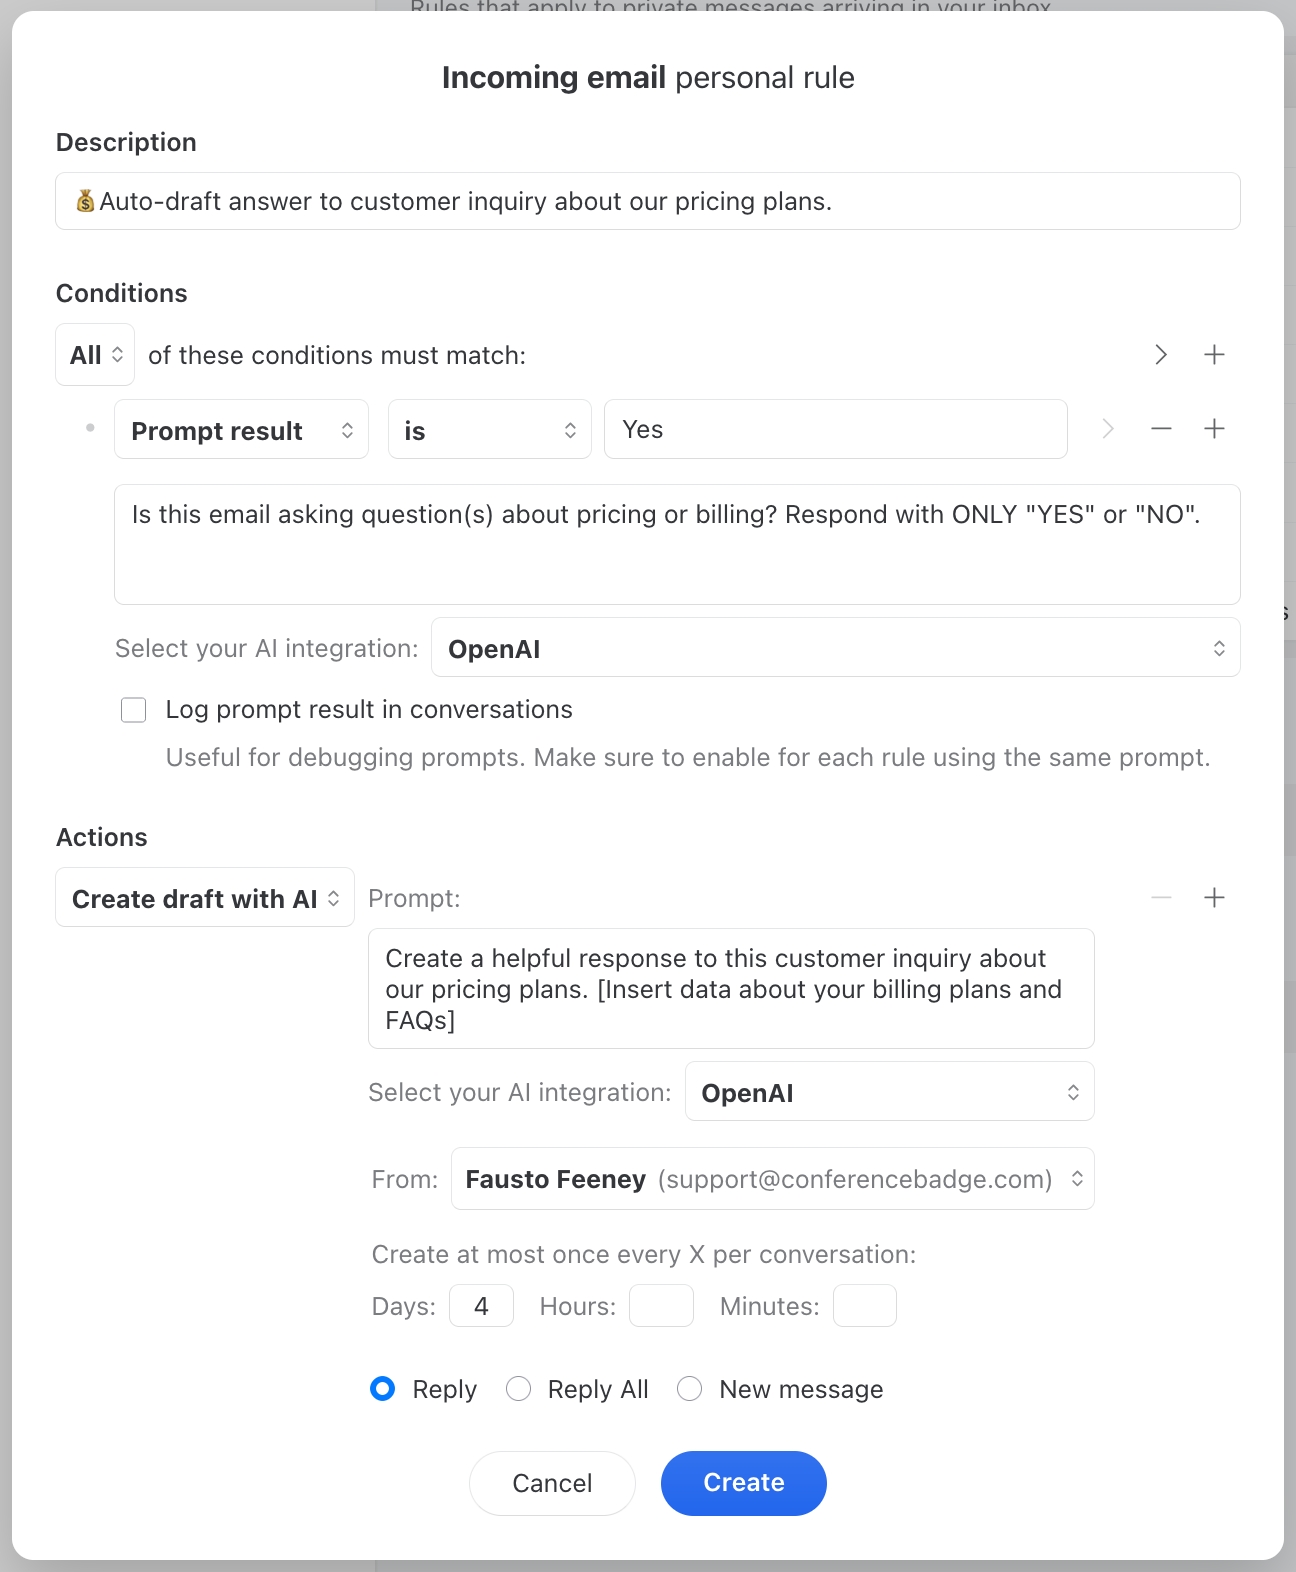Open the Create draft with AI action dropdown
The height and width of the screenshot is (1572, 1296).
click(x=205, y=898)
